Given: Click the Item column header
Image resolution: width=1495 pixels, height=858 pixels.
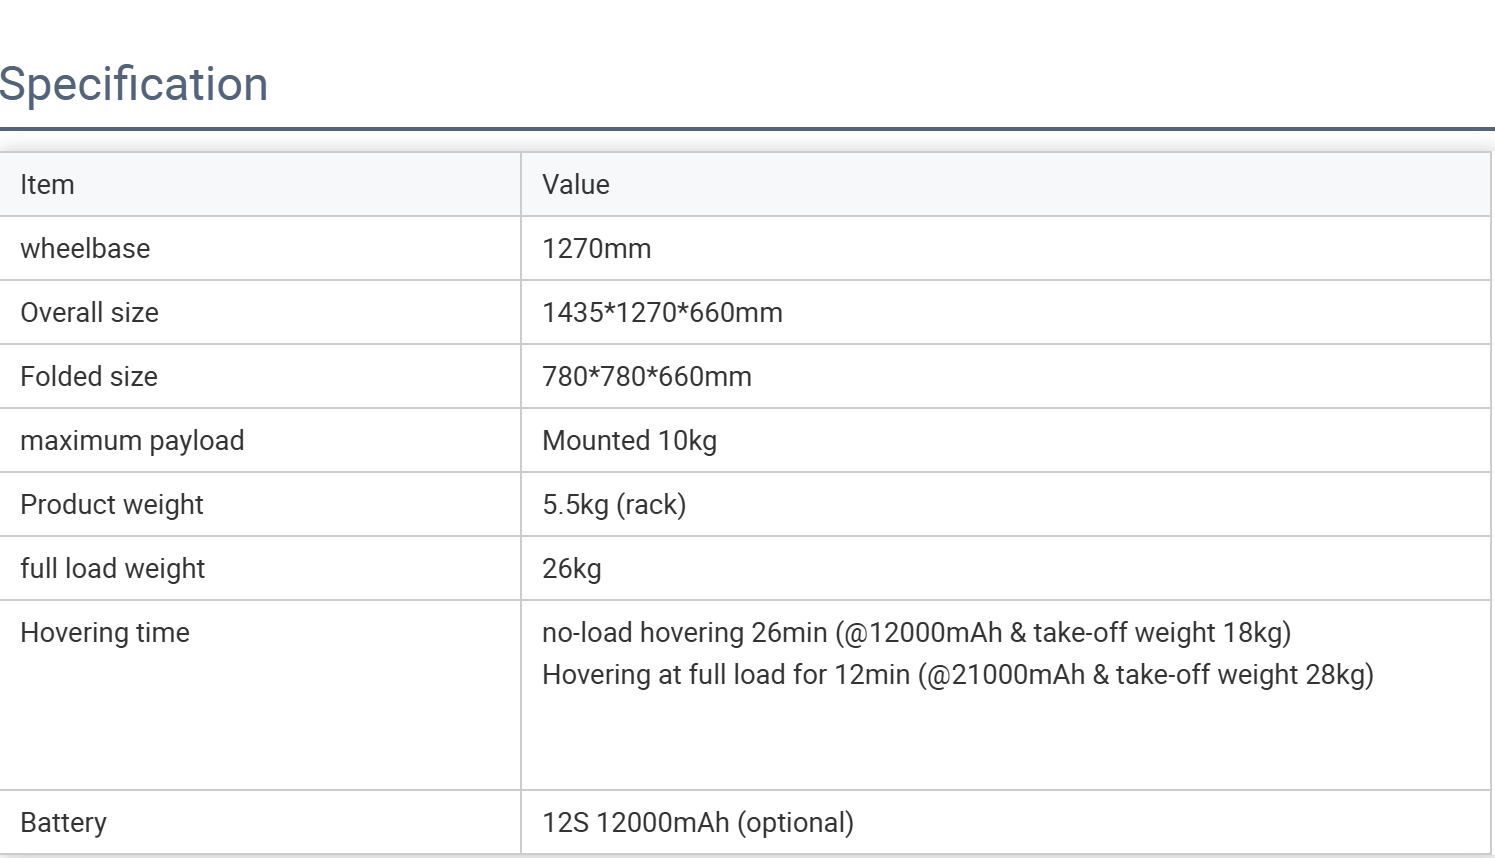Looking at the screenshot, I should pos(47,185).
